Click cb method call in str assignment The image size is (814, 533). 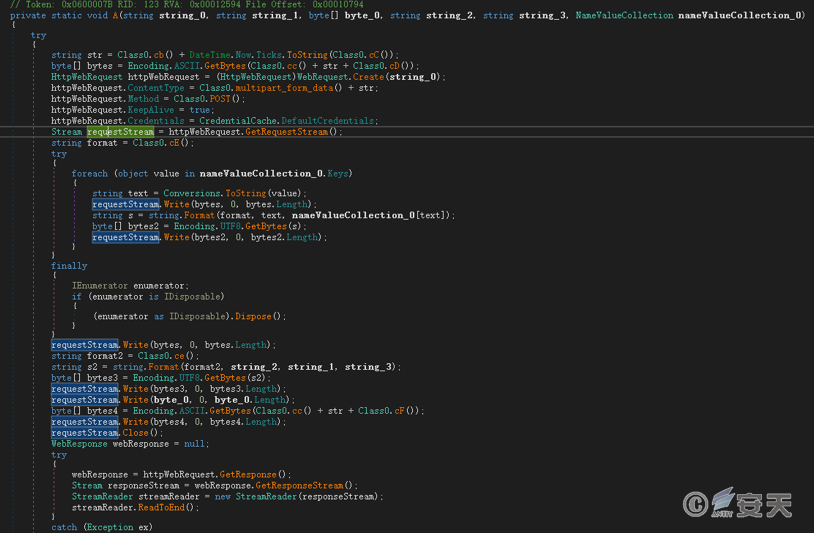pos(158,55)
